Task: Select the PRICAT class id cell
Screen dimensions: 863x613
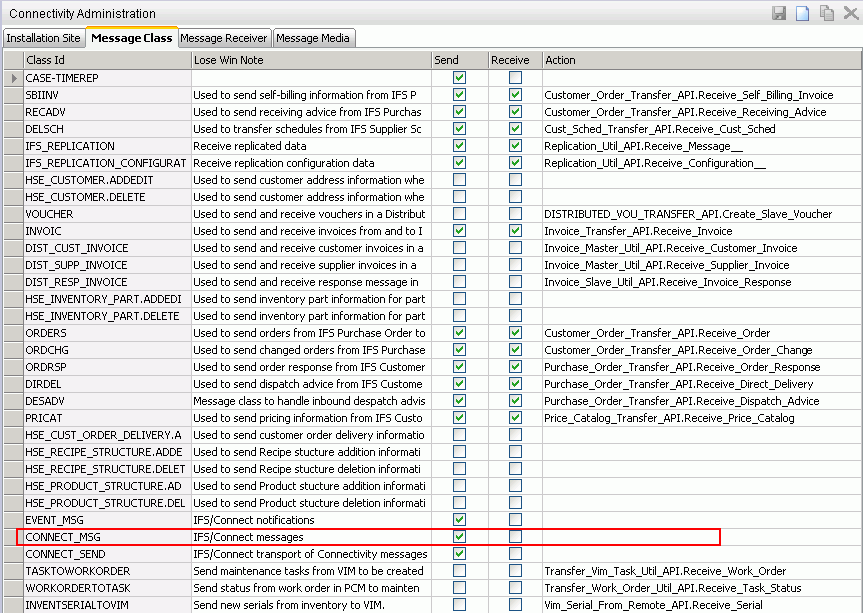Action: coord(106,418)
